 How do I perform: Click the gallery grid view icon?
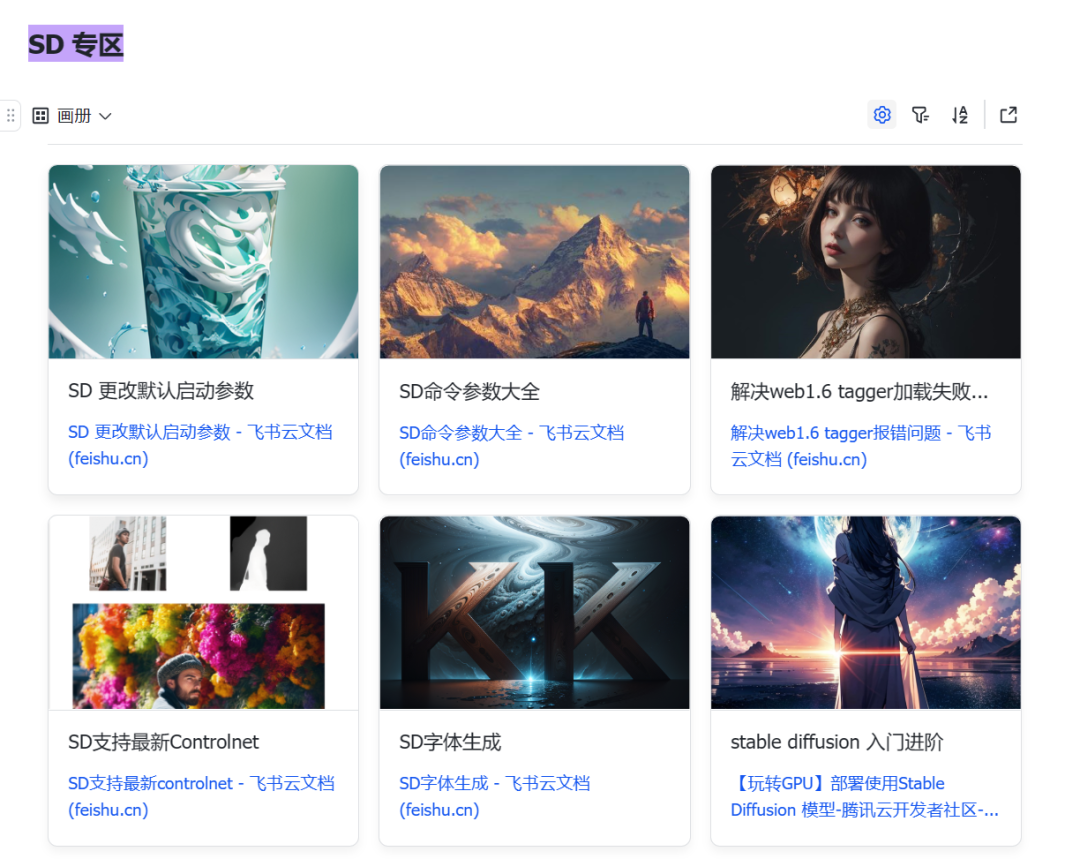click(x=41, y=116)
